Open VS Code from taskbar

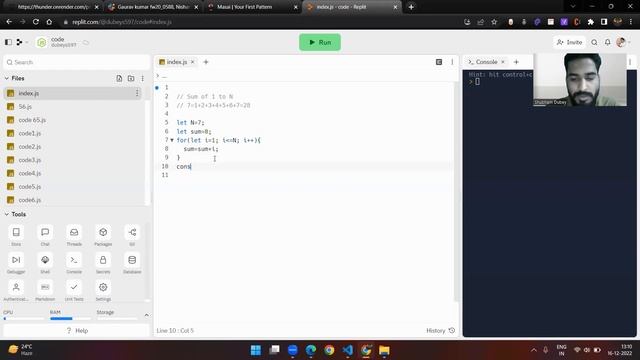(x=348, y=350)
